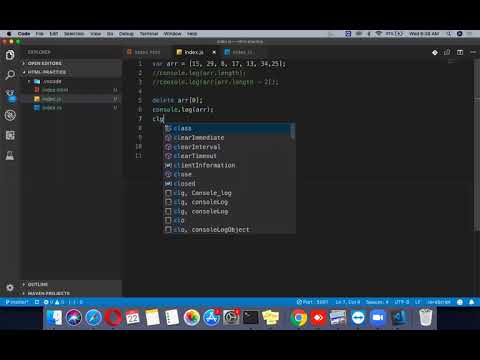Click the Open Changes icon in editor toolbar
The width and height of the screenshot is (480, 360).
[447, 52]
